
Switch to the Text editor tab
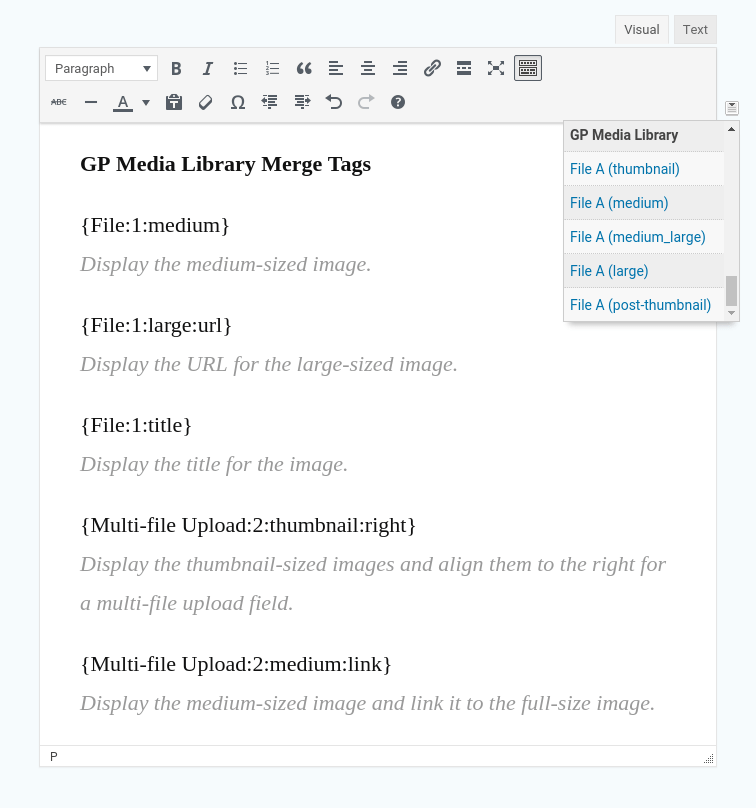coord(695,29)
